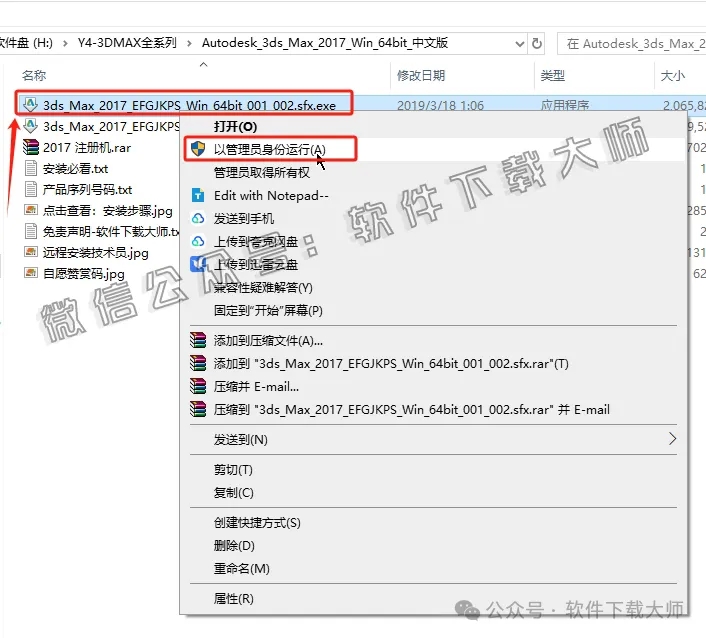Sort files by the 大小 column header
Screen dimensions: 706x638
672,76
